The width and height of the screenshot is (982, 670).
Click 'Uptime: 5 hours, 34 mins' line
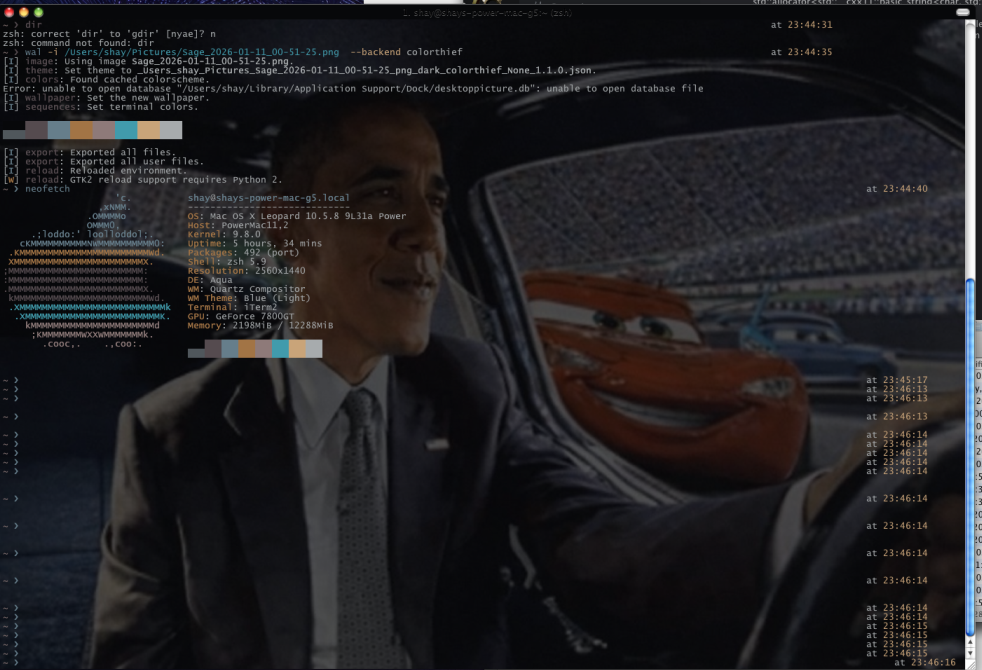(255, 244)
